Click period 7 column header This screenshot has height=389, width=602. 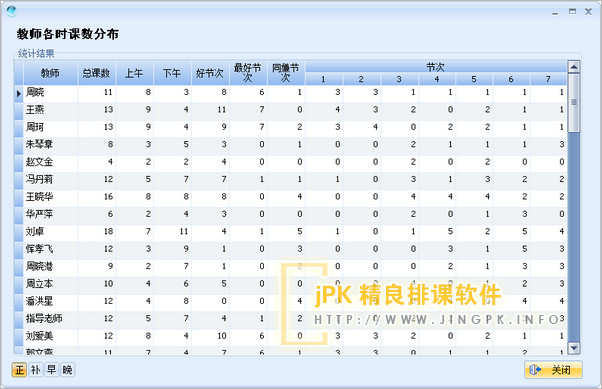point(548,79)
